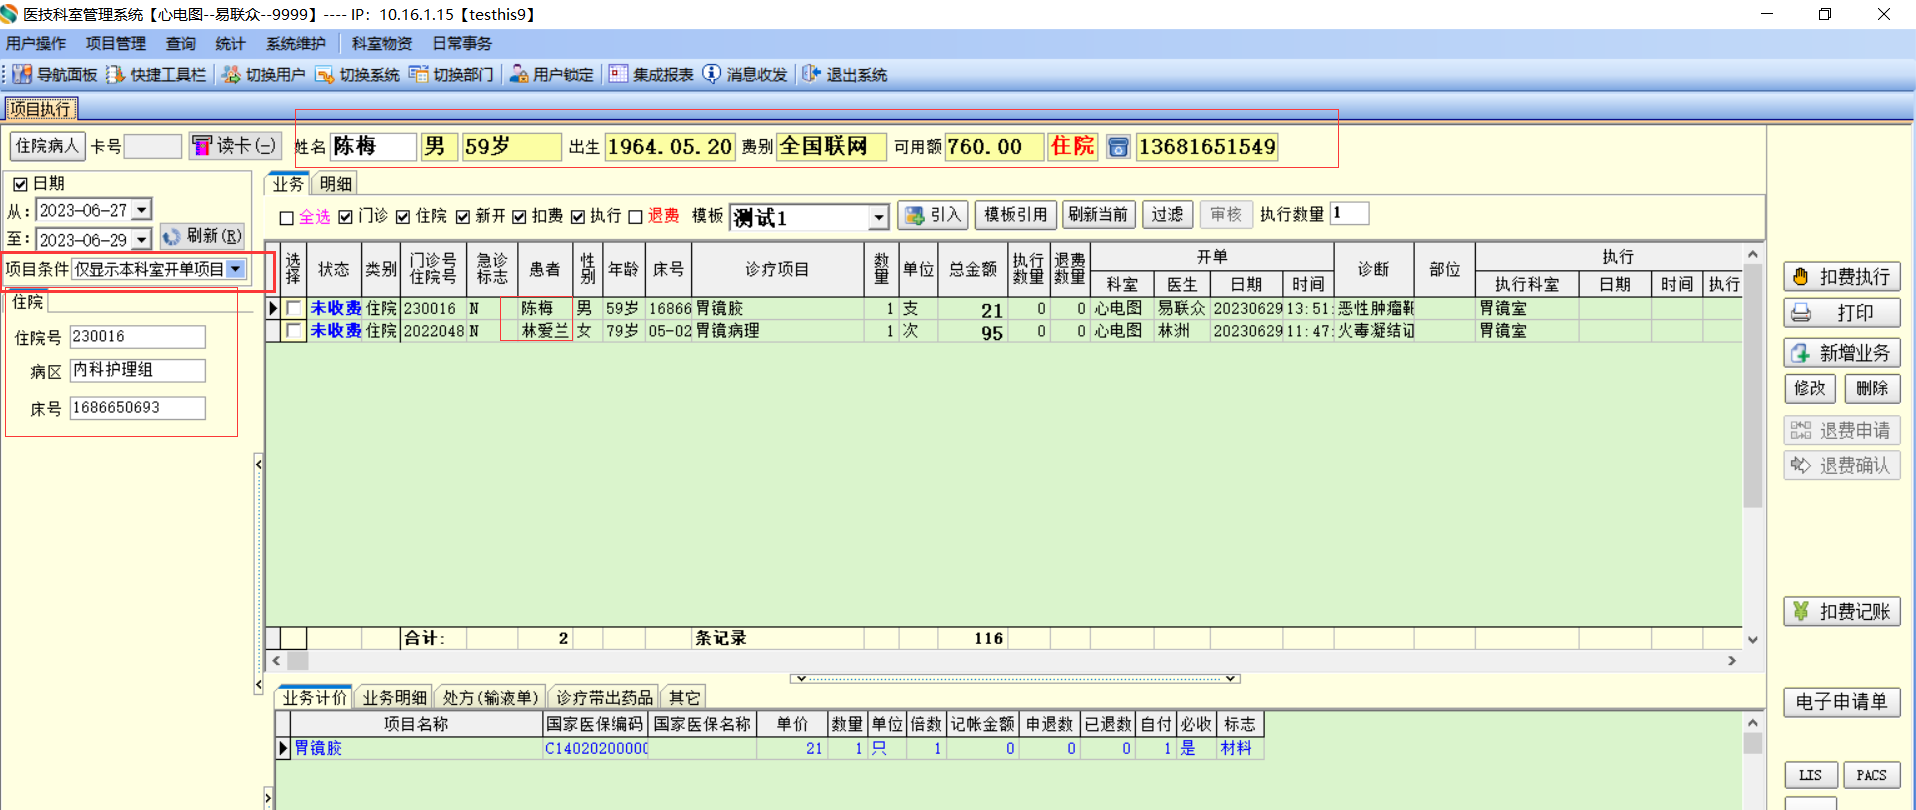Screen dimensions: 1916x810
Task: Click the 扣费执行 hand icon button
Action: [1842, 277]
